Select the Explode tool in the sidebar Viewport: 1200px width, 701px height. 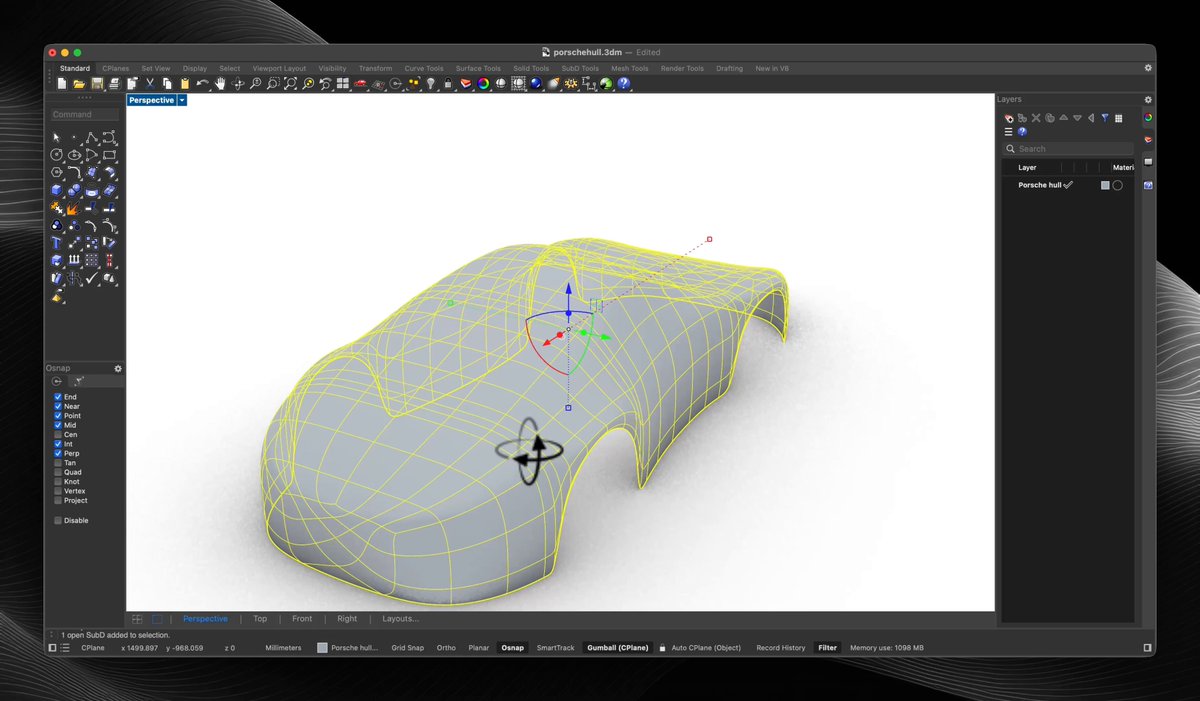[73, 208]
